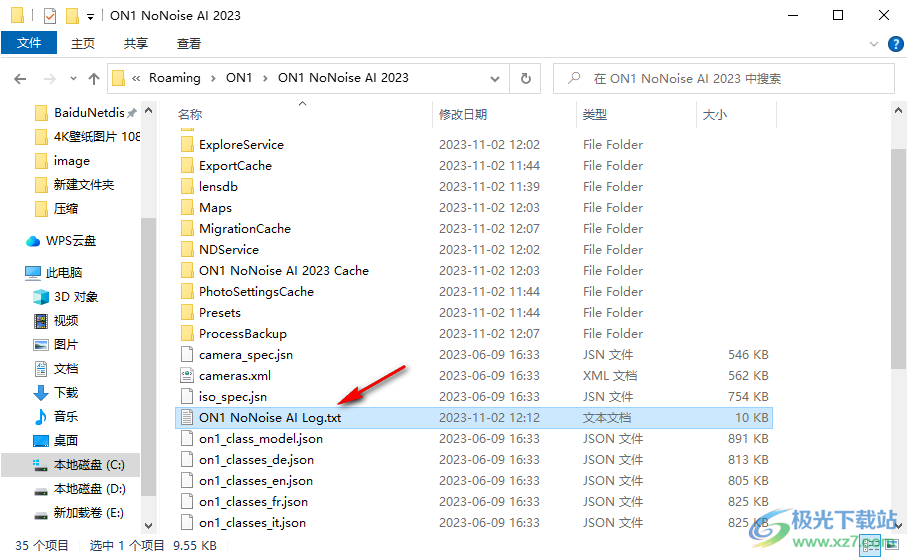Viewport: 908px width, 558px height.
Task: Sort by 大小 column header
Action: [715, 115]
